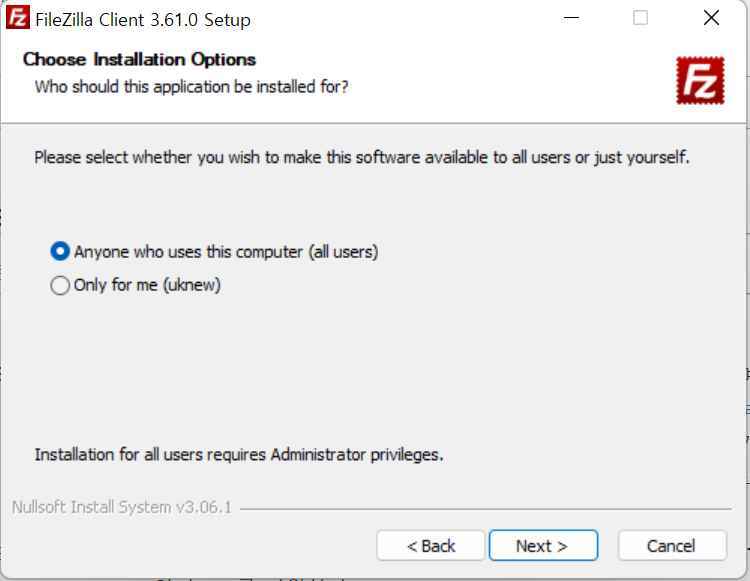The height and width of the screenshot is (581, 750).
Task: Click the FileZilla icon in the title bar
Action: point(18,18)
